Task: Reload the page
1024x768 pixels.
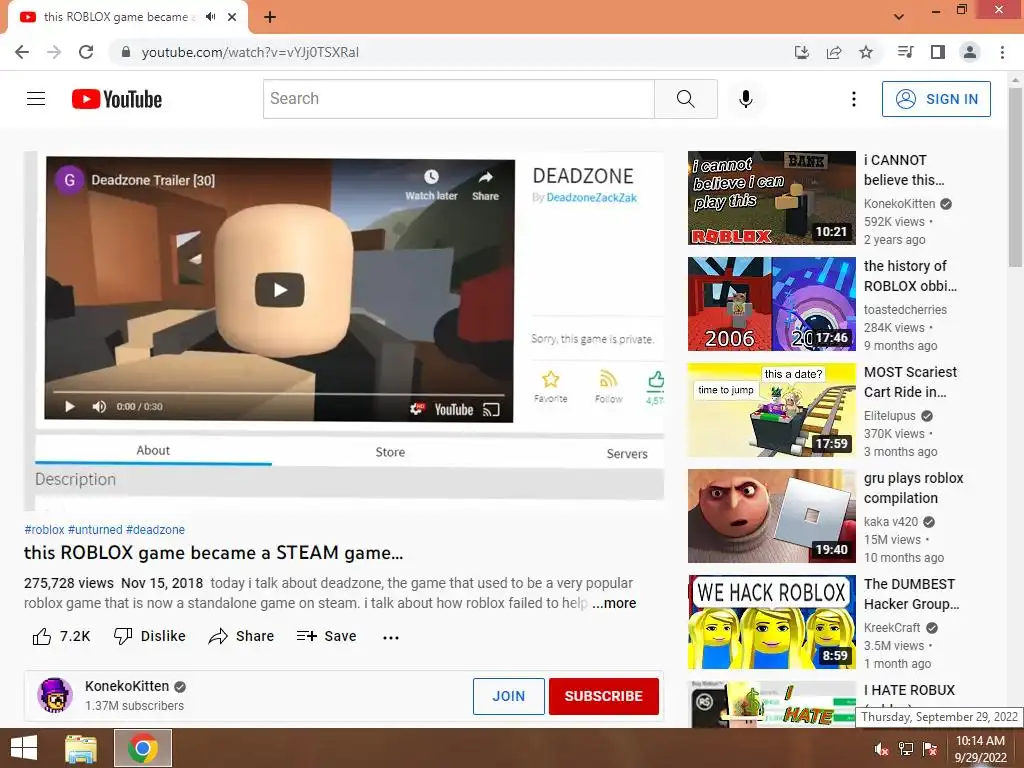Action: click(x=86, y=52)
